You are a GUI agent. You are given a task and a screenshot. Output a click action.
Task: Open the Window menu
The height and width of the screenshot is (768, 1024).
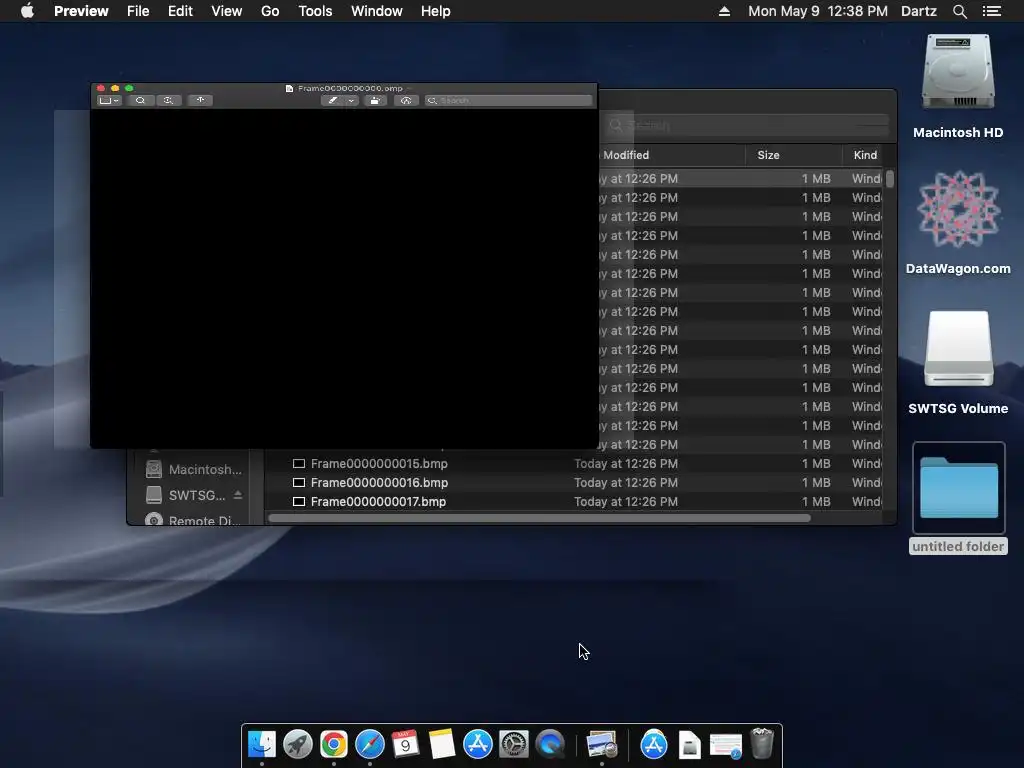(x=377, y=11)
